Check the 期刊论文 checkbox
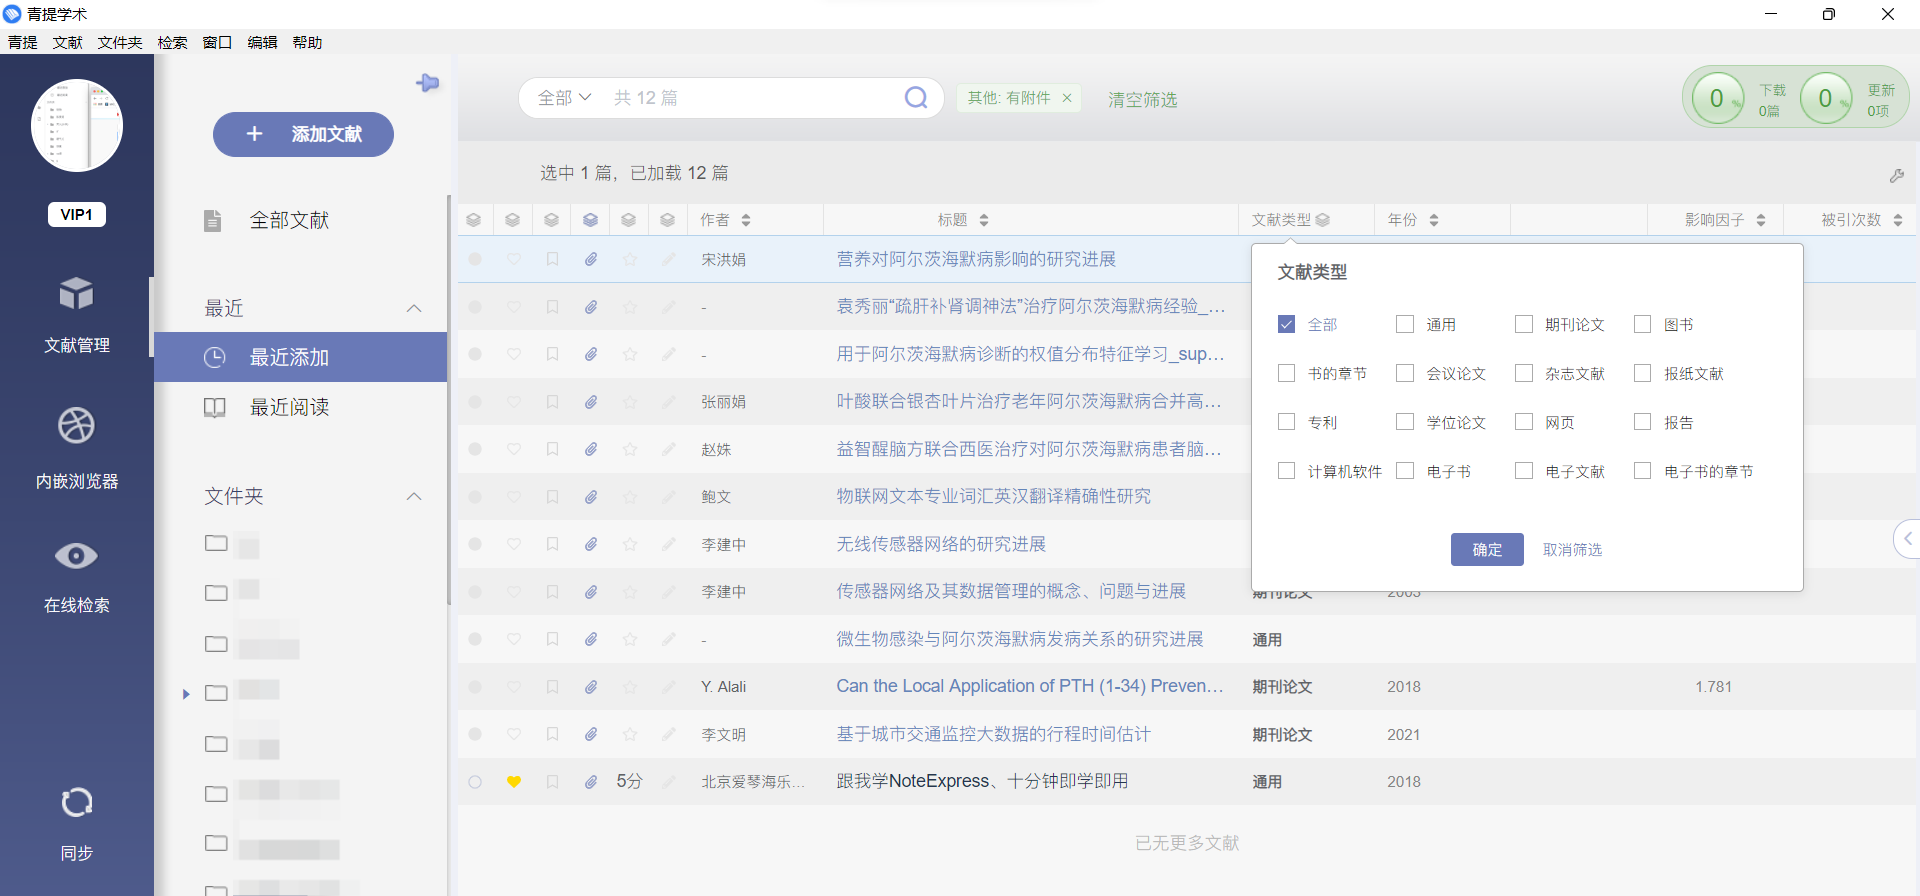 click(x=1524, y=324)
